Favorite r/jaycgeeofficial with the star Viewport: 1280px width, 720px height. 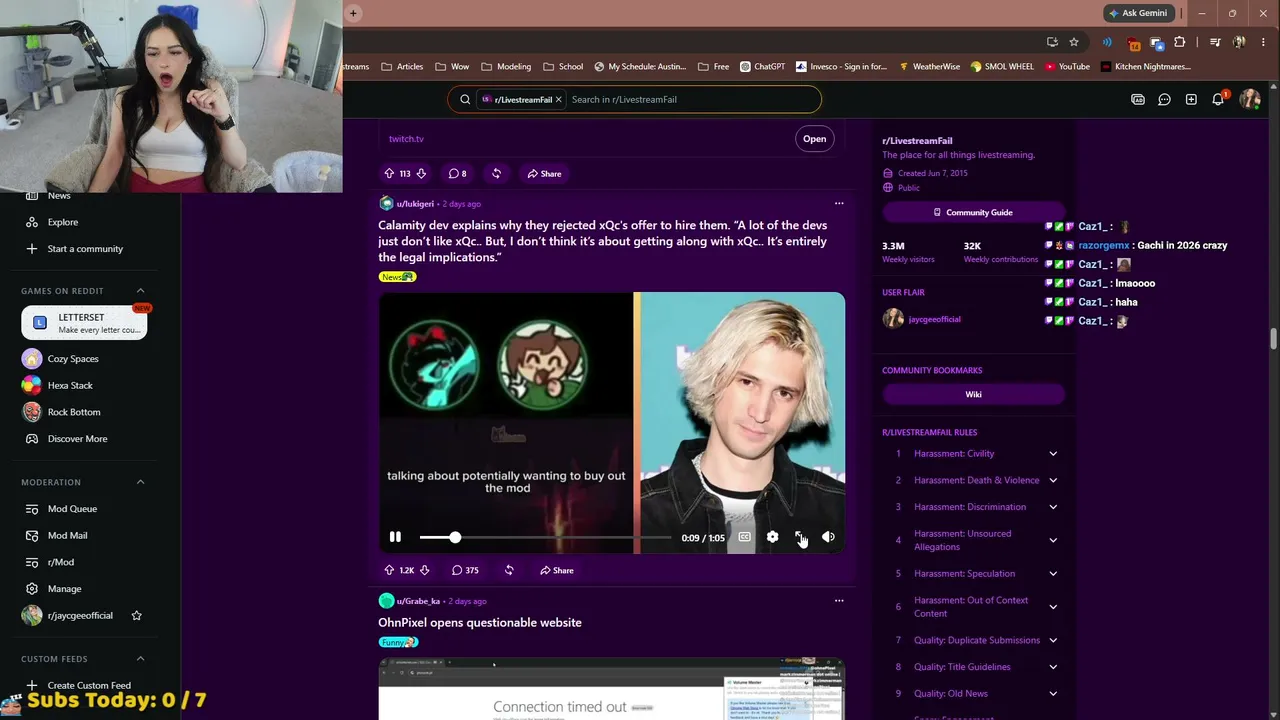(x=137, y=615)
